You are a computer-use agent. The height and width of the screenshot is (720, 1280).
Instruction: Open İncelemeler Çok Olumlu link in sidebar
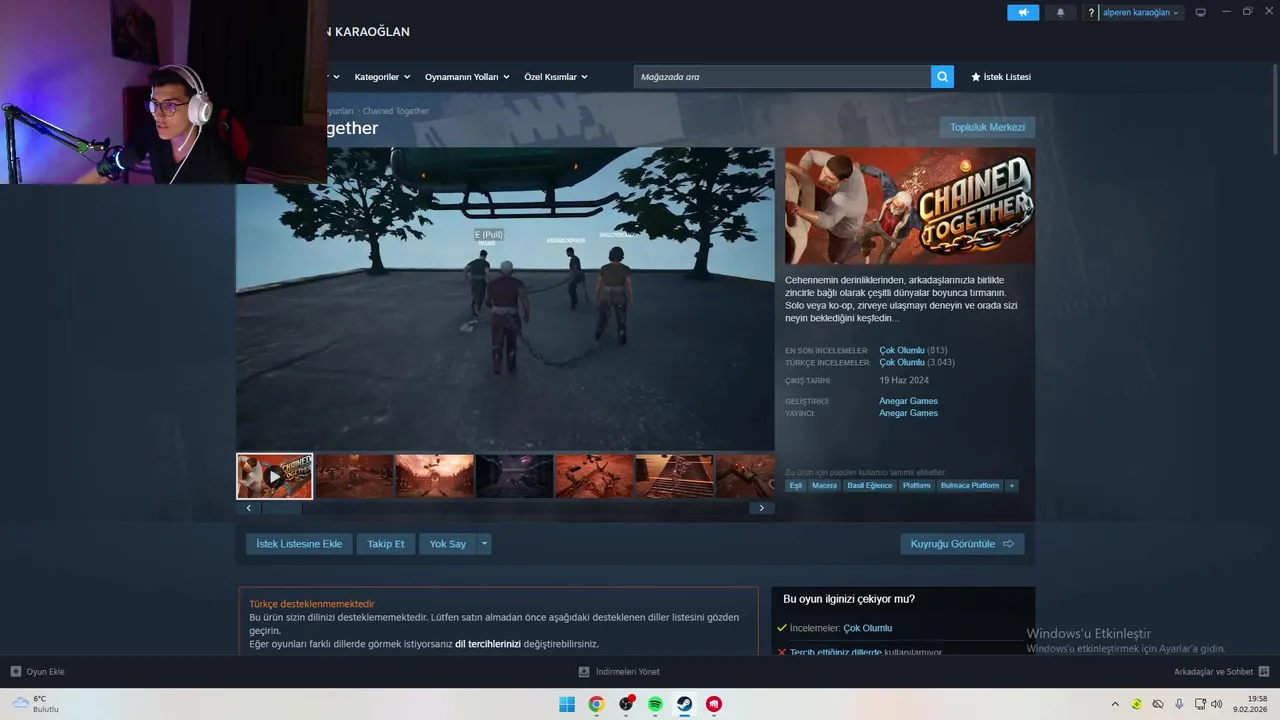[867, 628]
